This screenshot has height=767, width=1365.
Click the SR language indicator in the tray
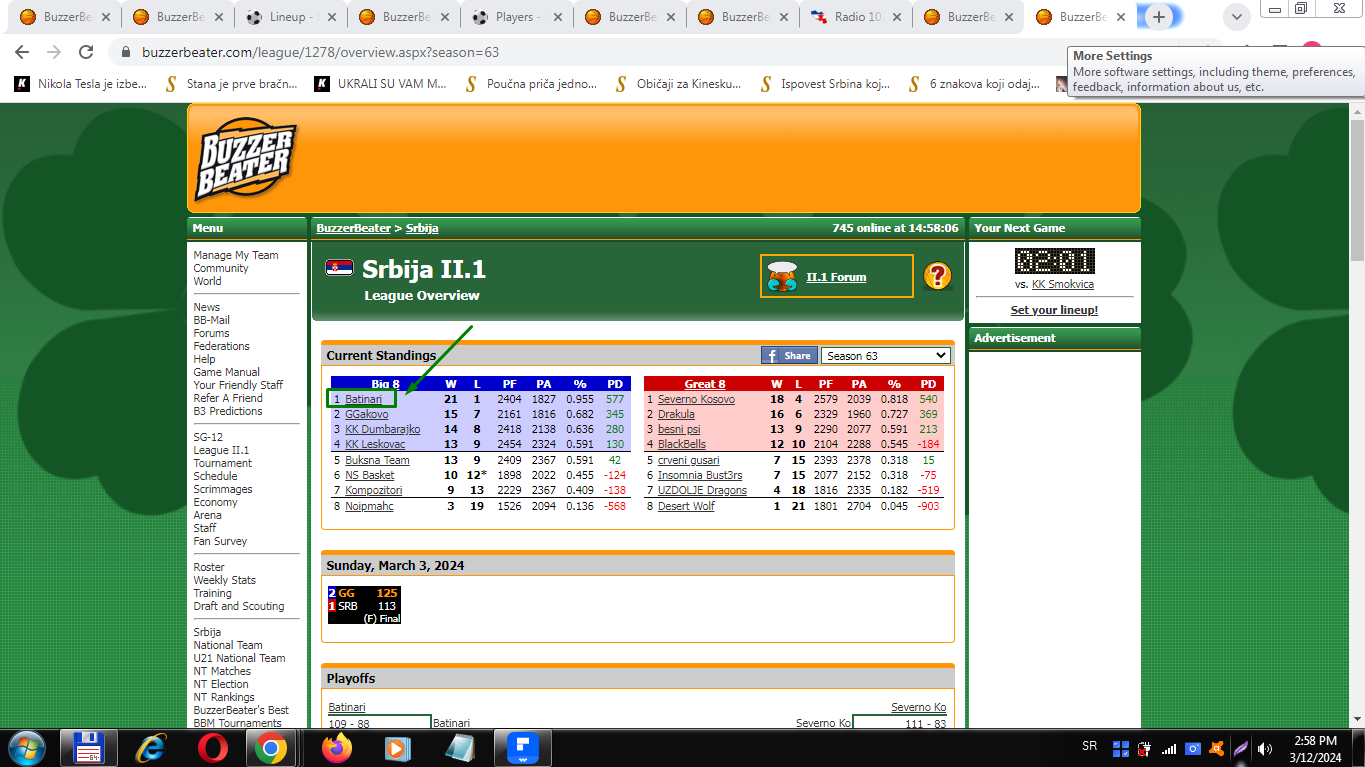[x=1089, y=746]
